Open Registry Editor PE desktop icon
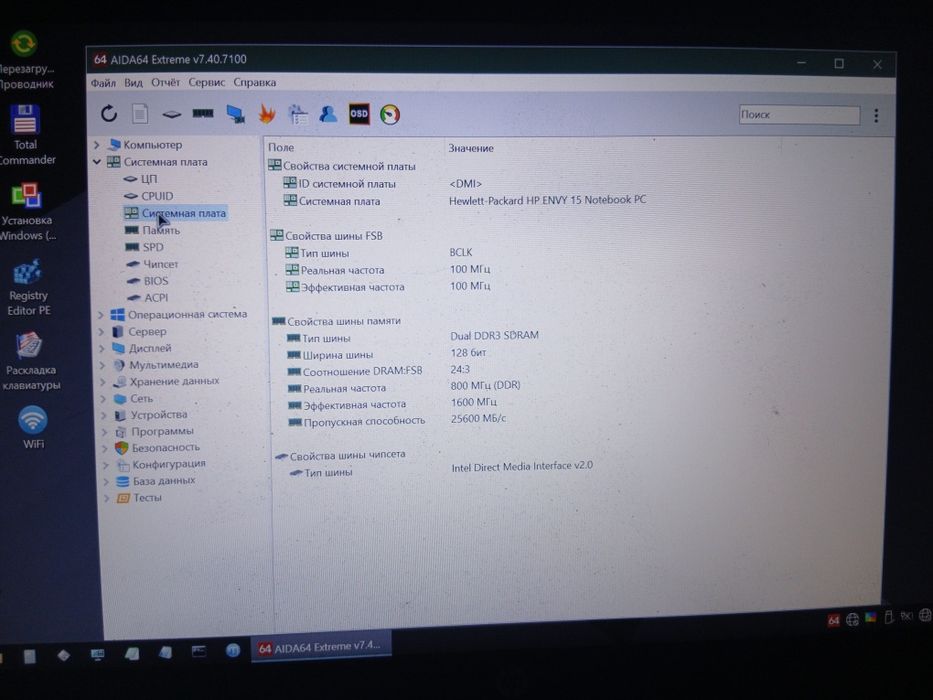The width and height of the screenshot is (933, 700). pyautogui.click(x=28, y=287)
